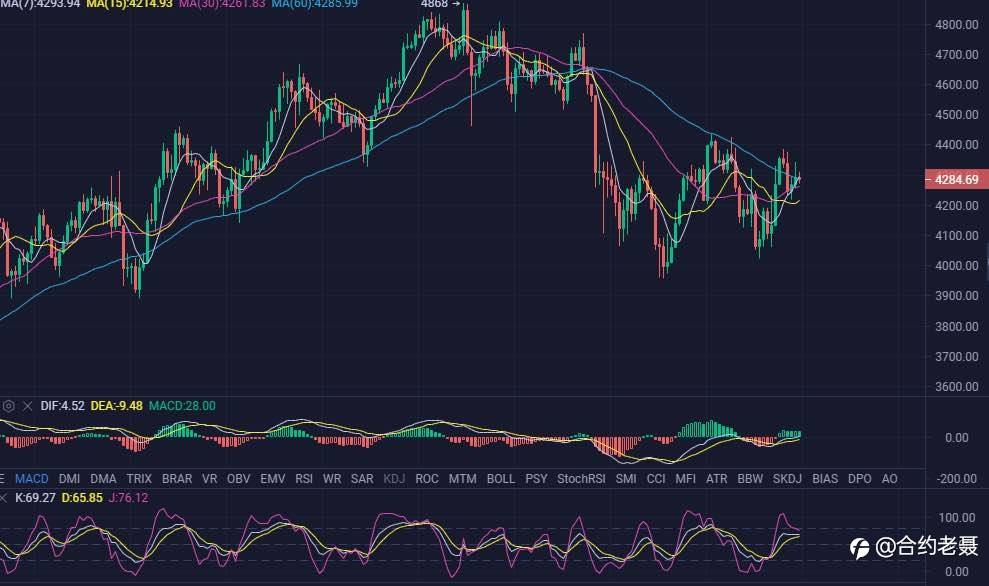Switch to the OBV indicator
The width and height of the screenshot is (989, 586).
(238, 479)
